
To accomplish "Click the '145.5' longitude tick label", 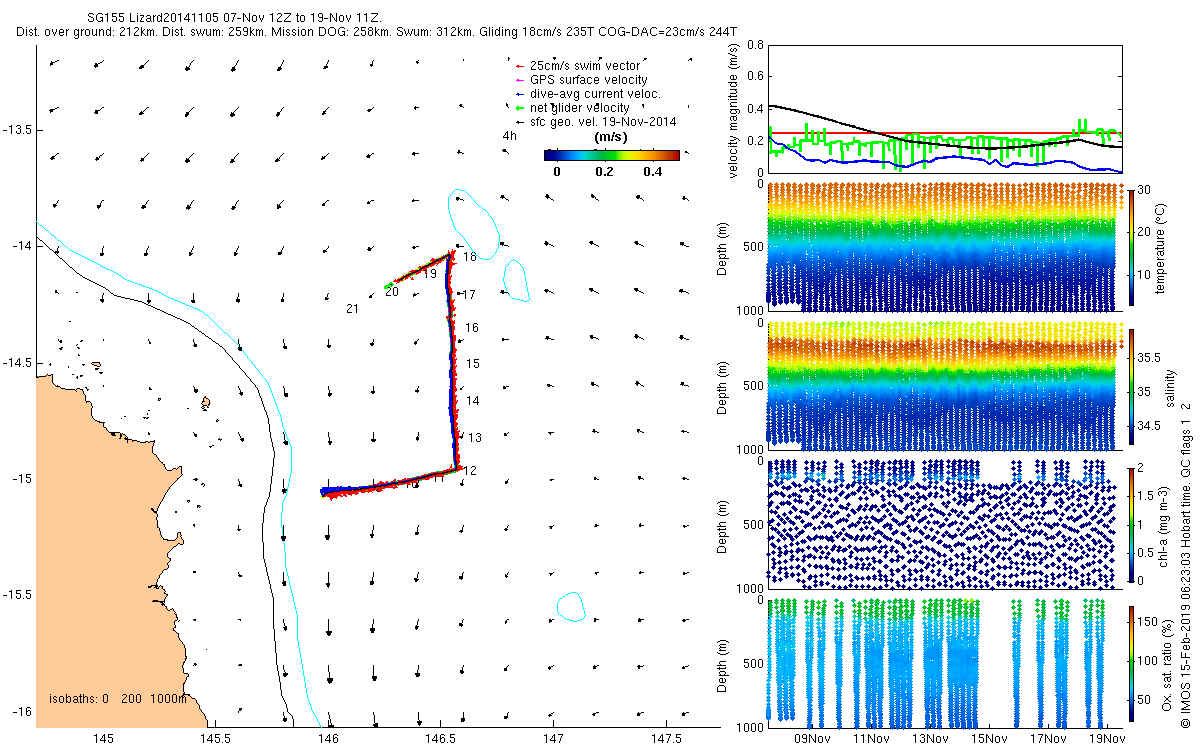I will (x=216, y=739).
